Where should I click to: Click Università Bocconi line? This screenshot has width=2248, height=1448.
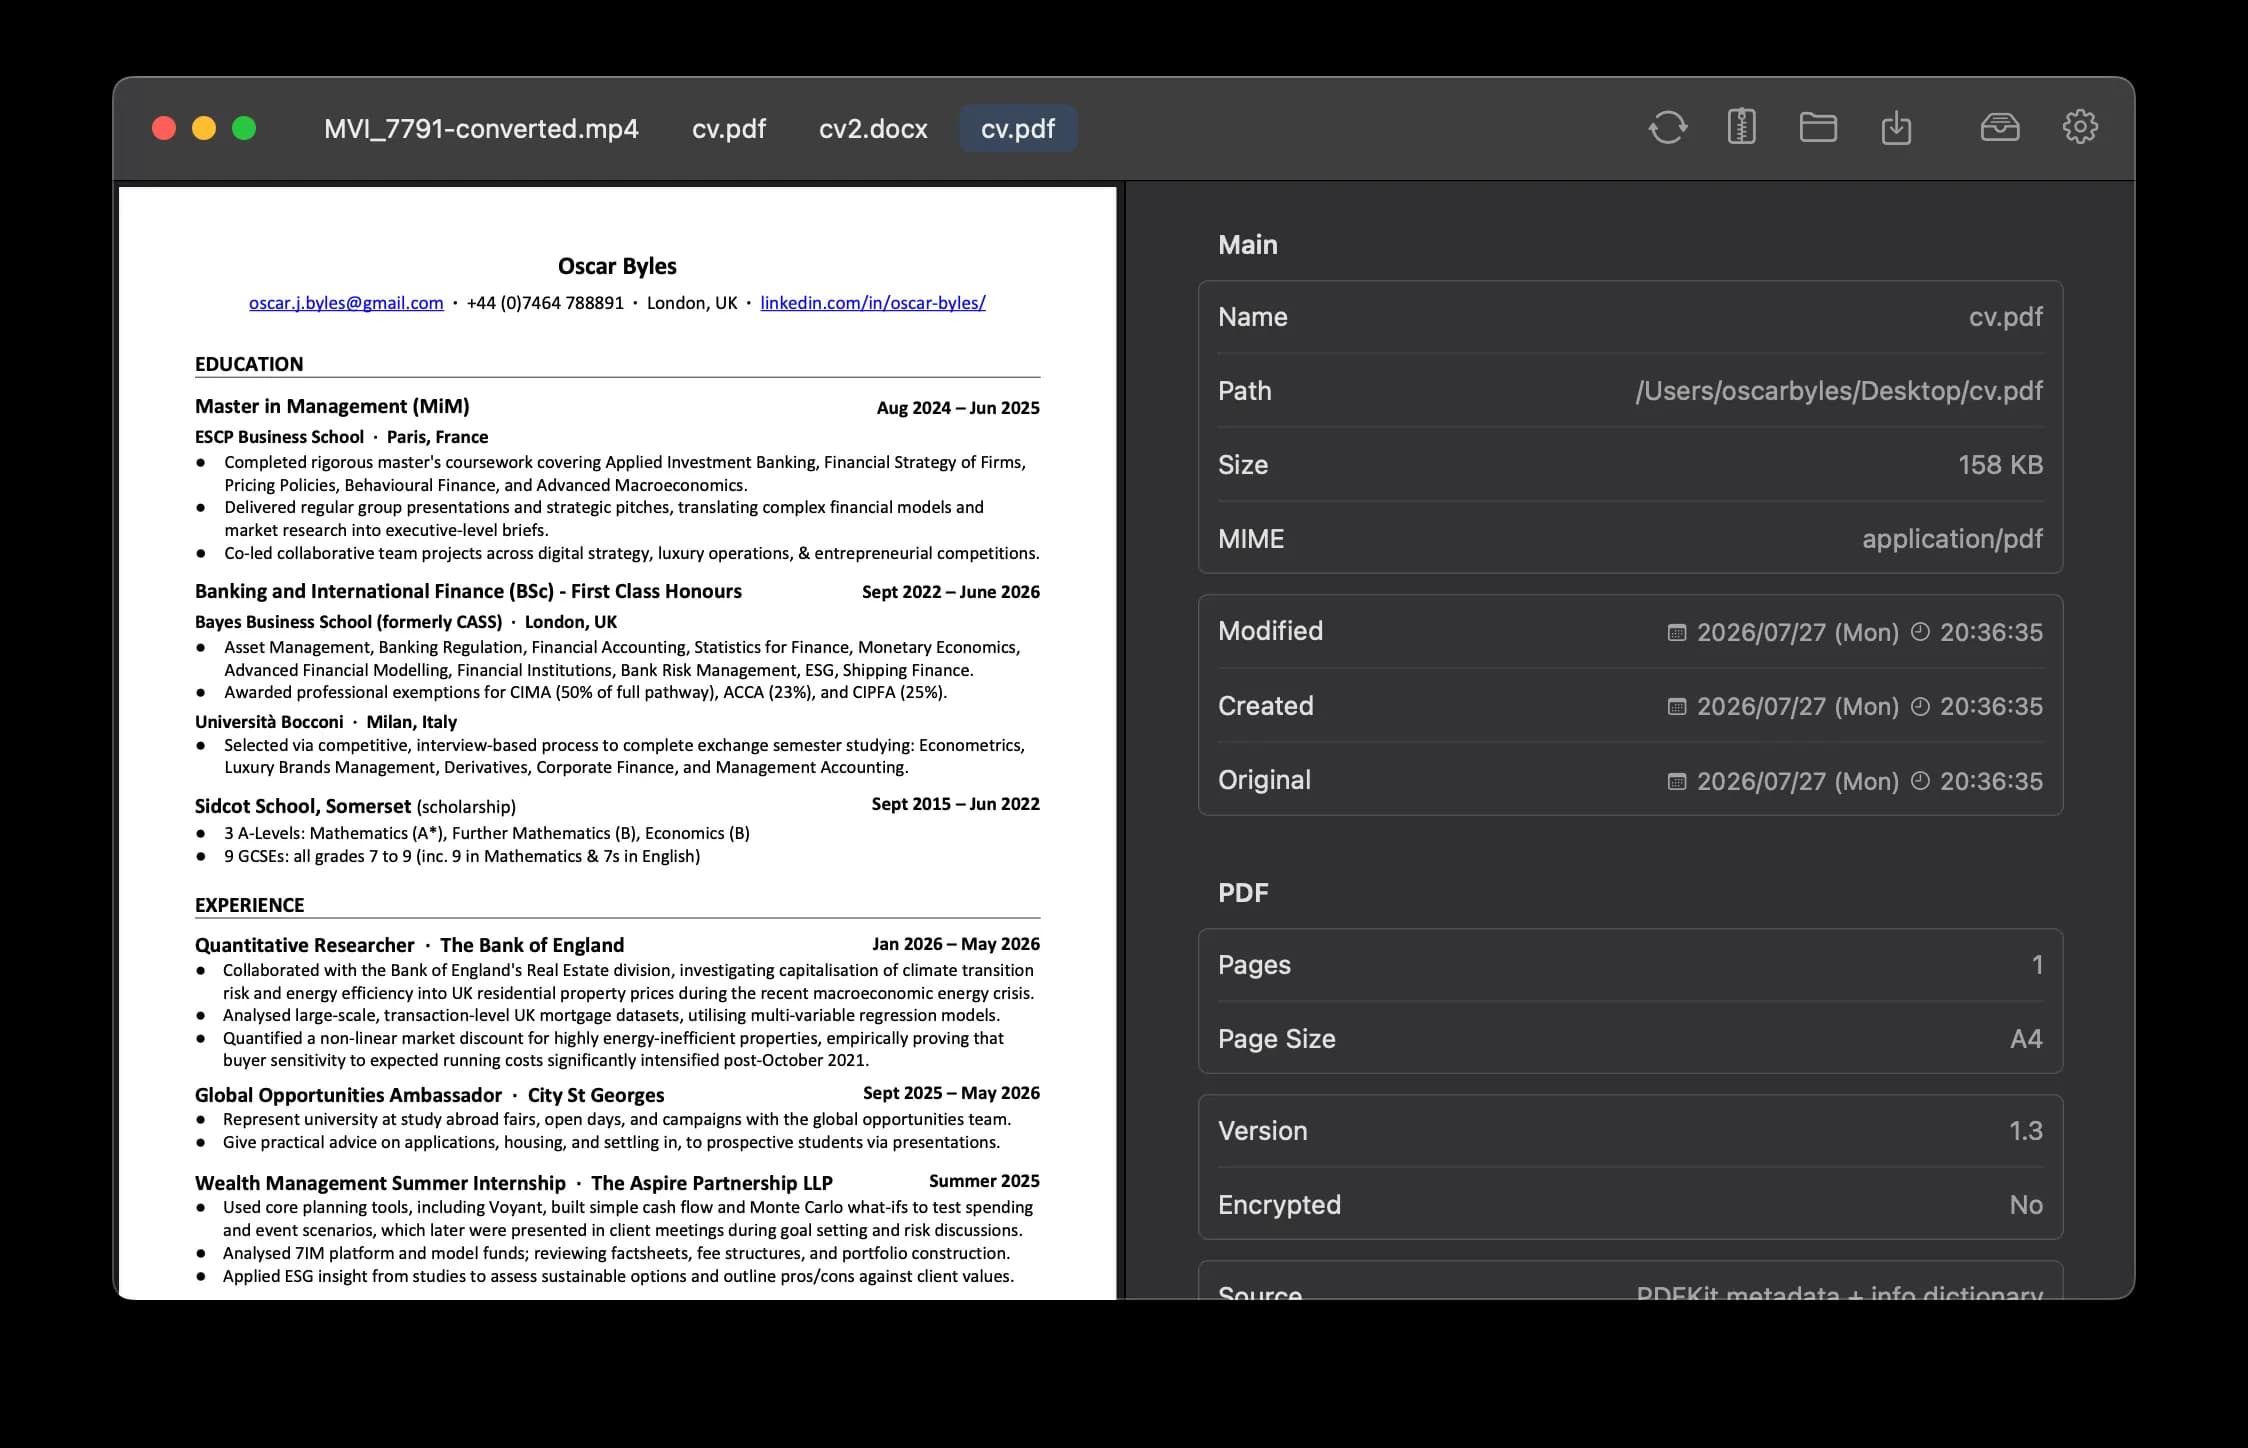[325, 722]
